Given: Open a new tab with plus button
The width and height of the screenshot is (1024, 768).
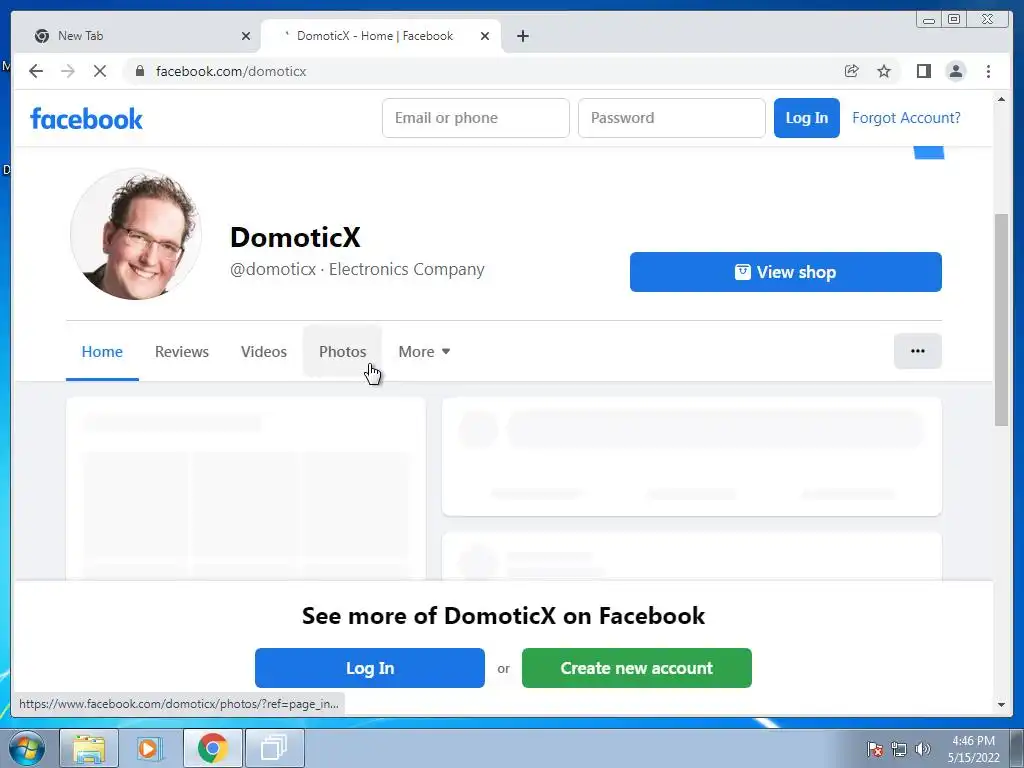Looking at the screenshot, I should pyautogui.click(x=522, y=36).
